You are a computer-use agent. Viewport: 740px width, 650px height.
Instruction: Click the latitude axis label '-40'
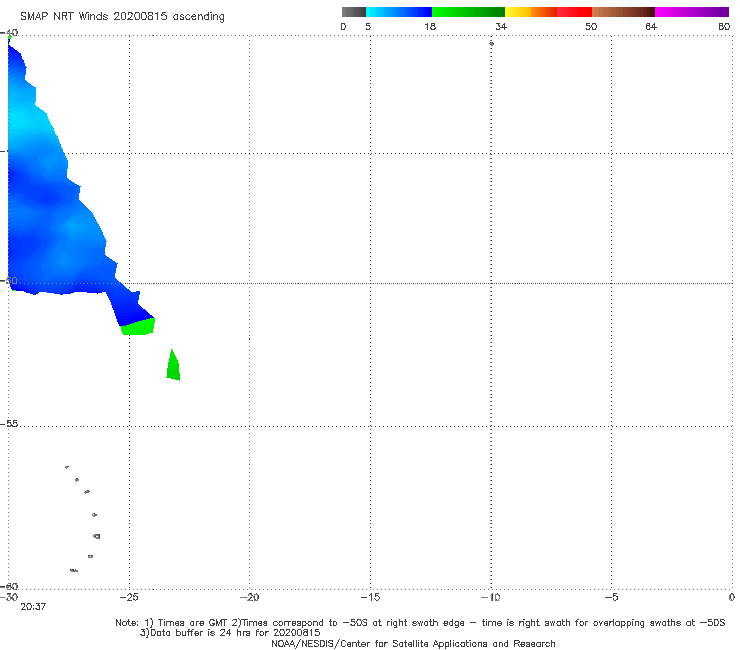pos(10,33)
